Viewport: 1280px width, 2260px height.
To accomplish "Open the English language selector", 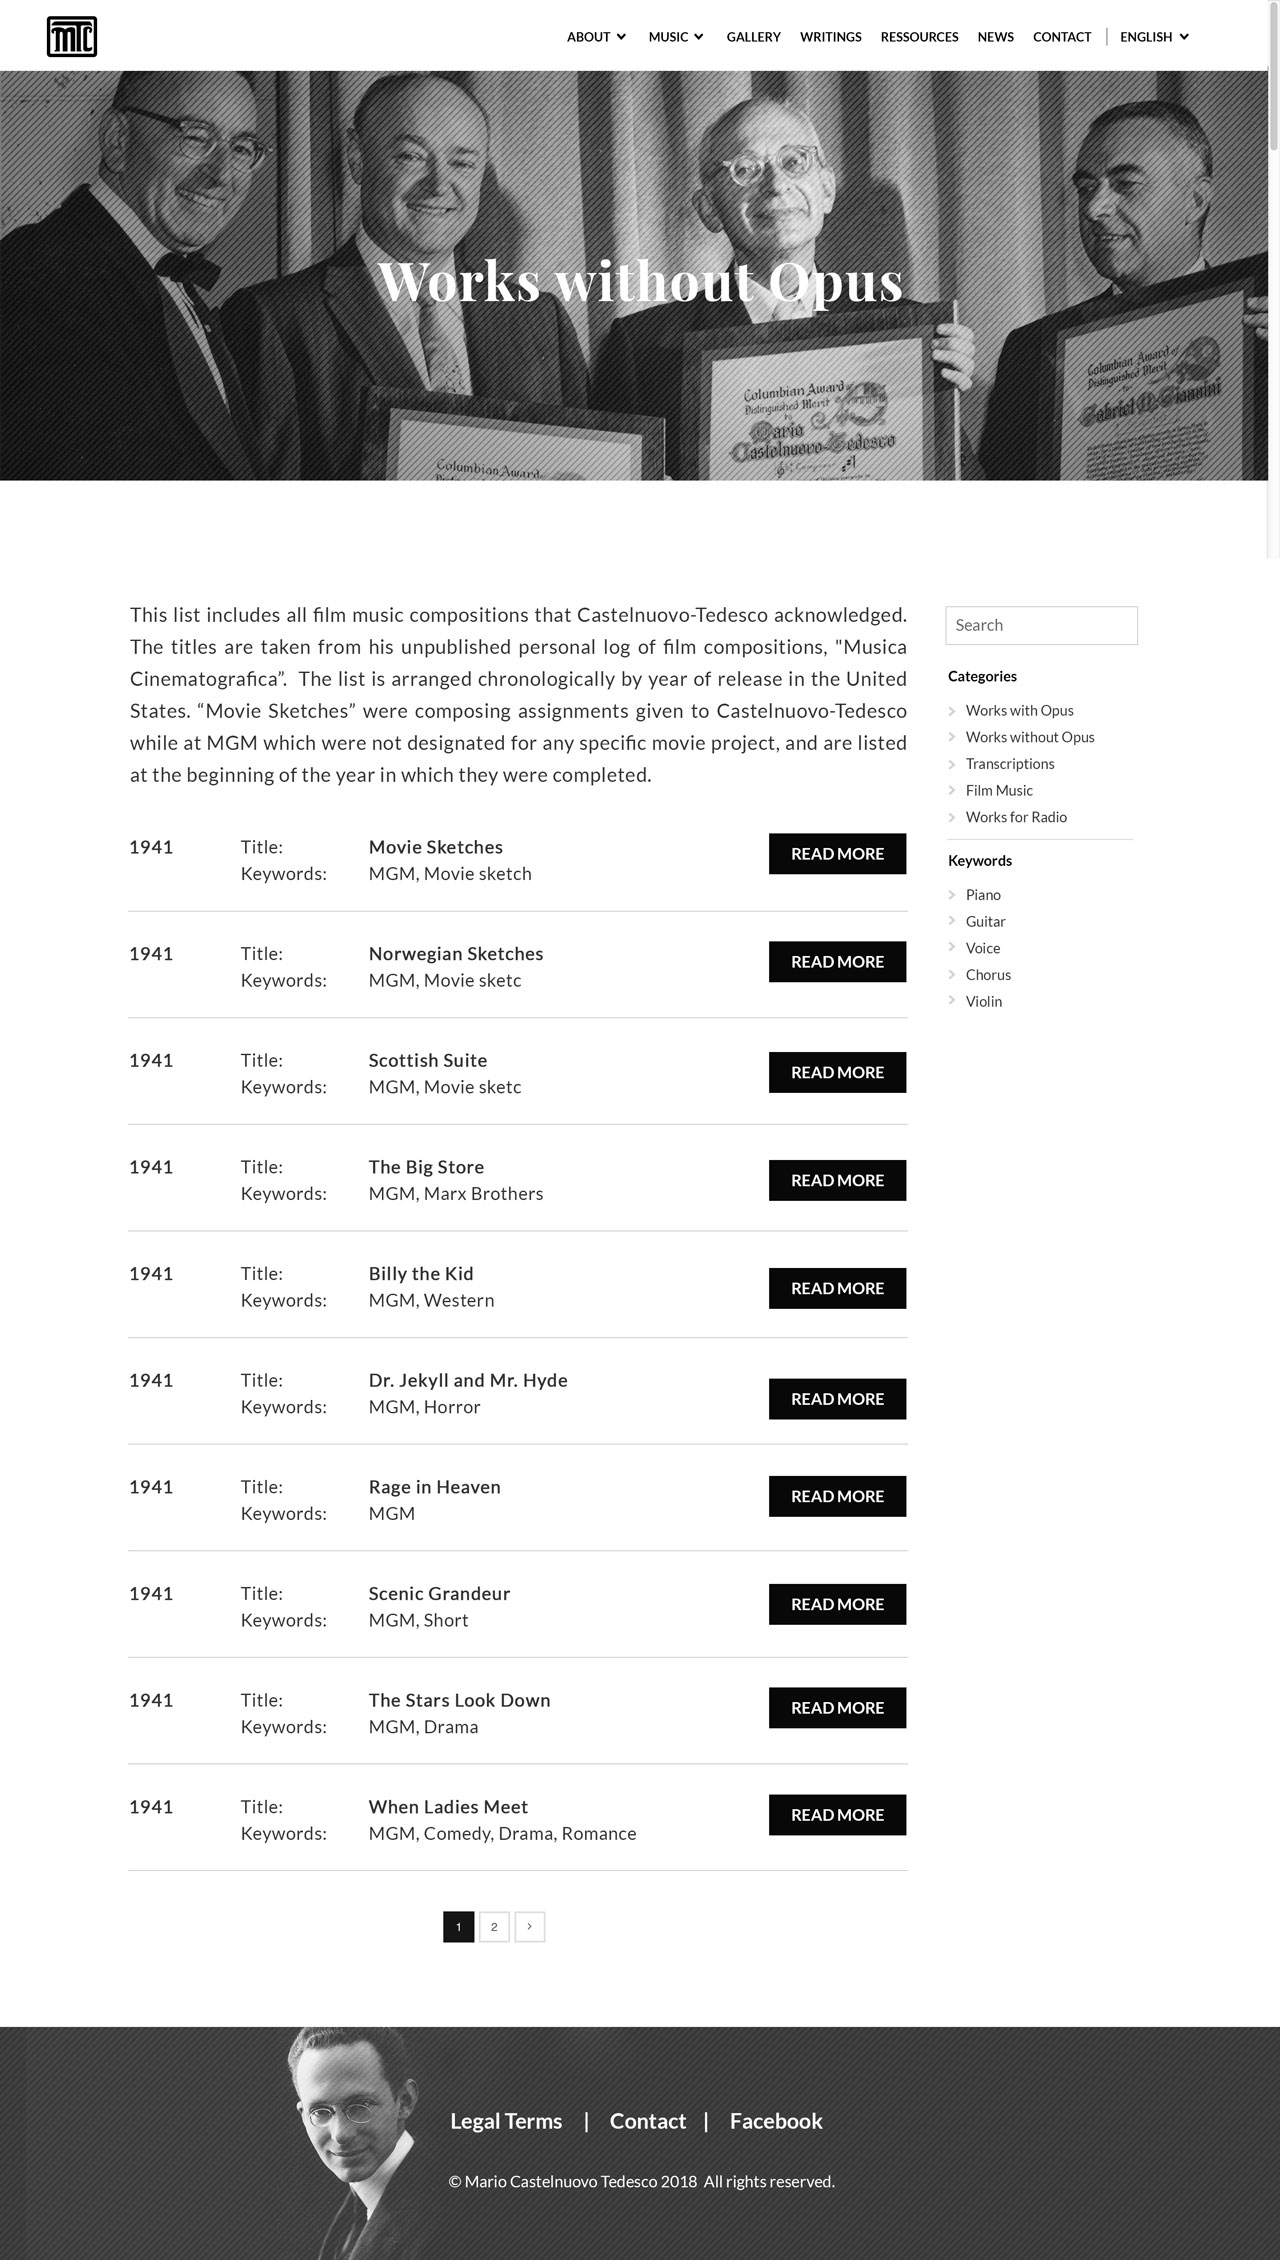I will click(x=1155, y=37).
